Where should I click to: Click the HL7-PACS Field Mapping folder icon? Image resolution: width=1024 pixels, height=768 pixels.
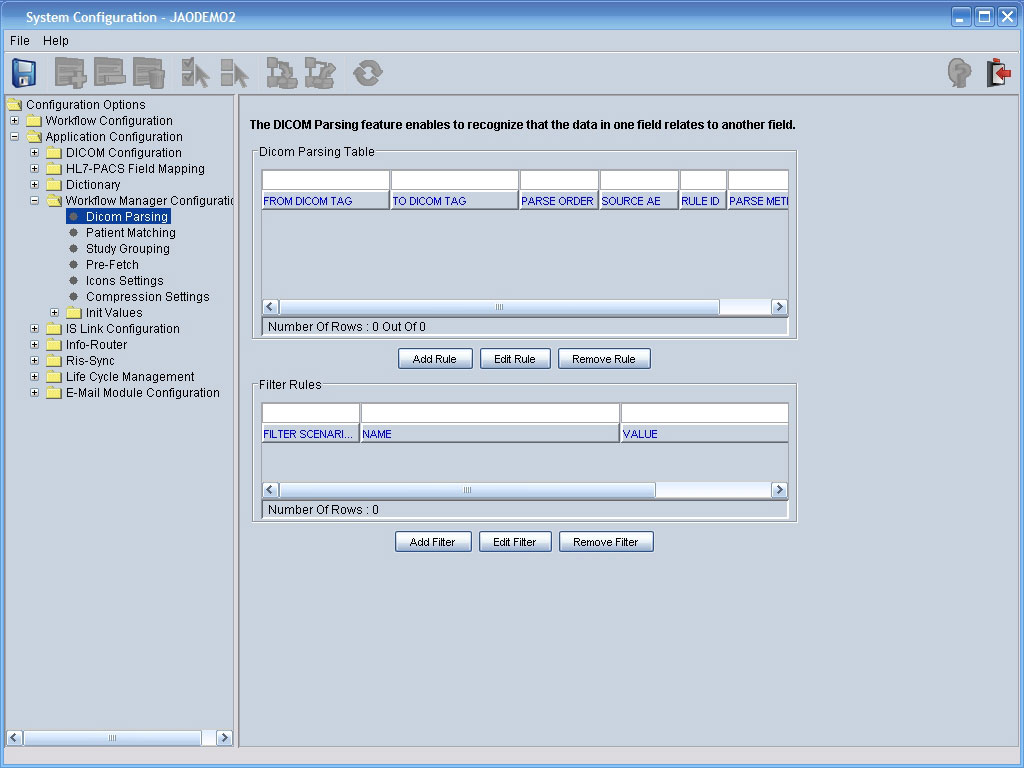click(54, 168)
